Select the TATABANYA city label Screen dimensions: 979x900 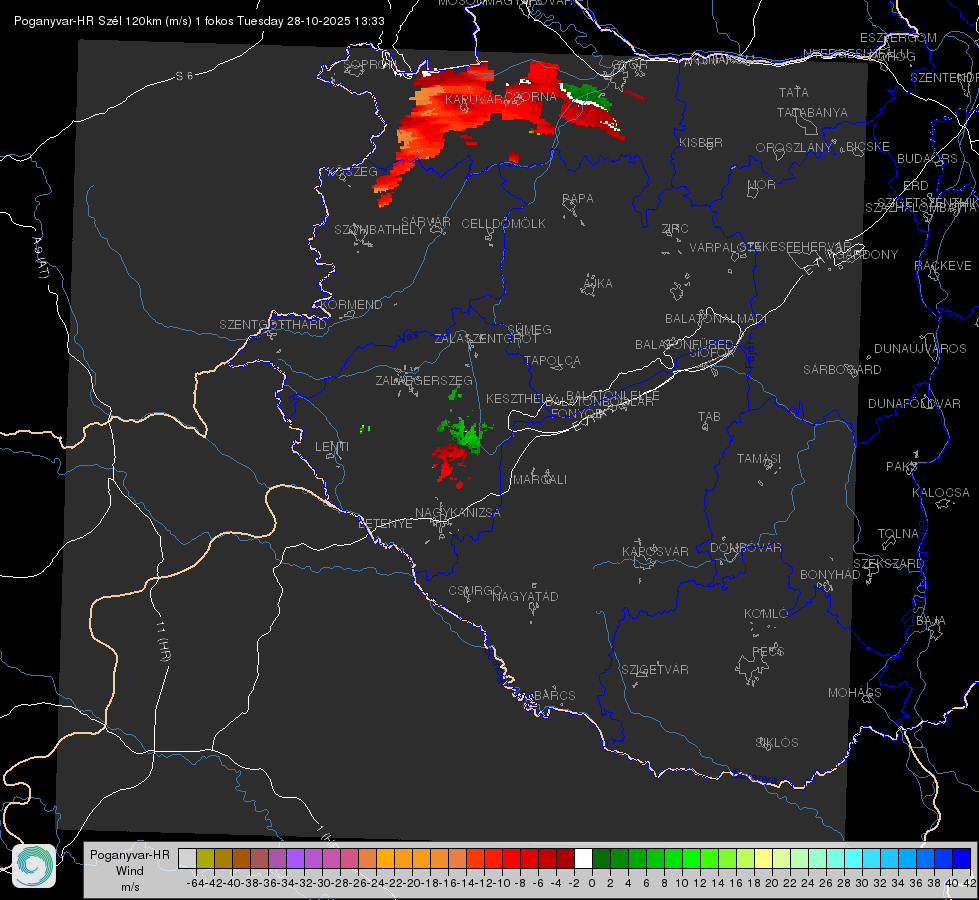click(x=812, y=112)
